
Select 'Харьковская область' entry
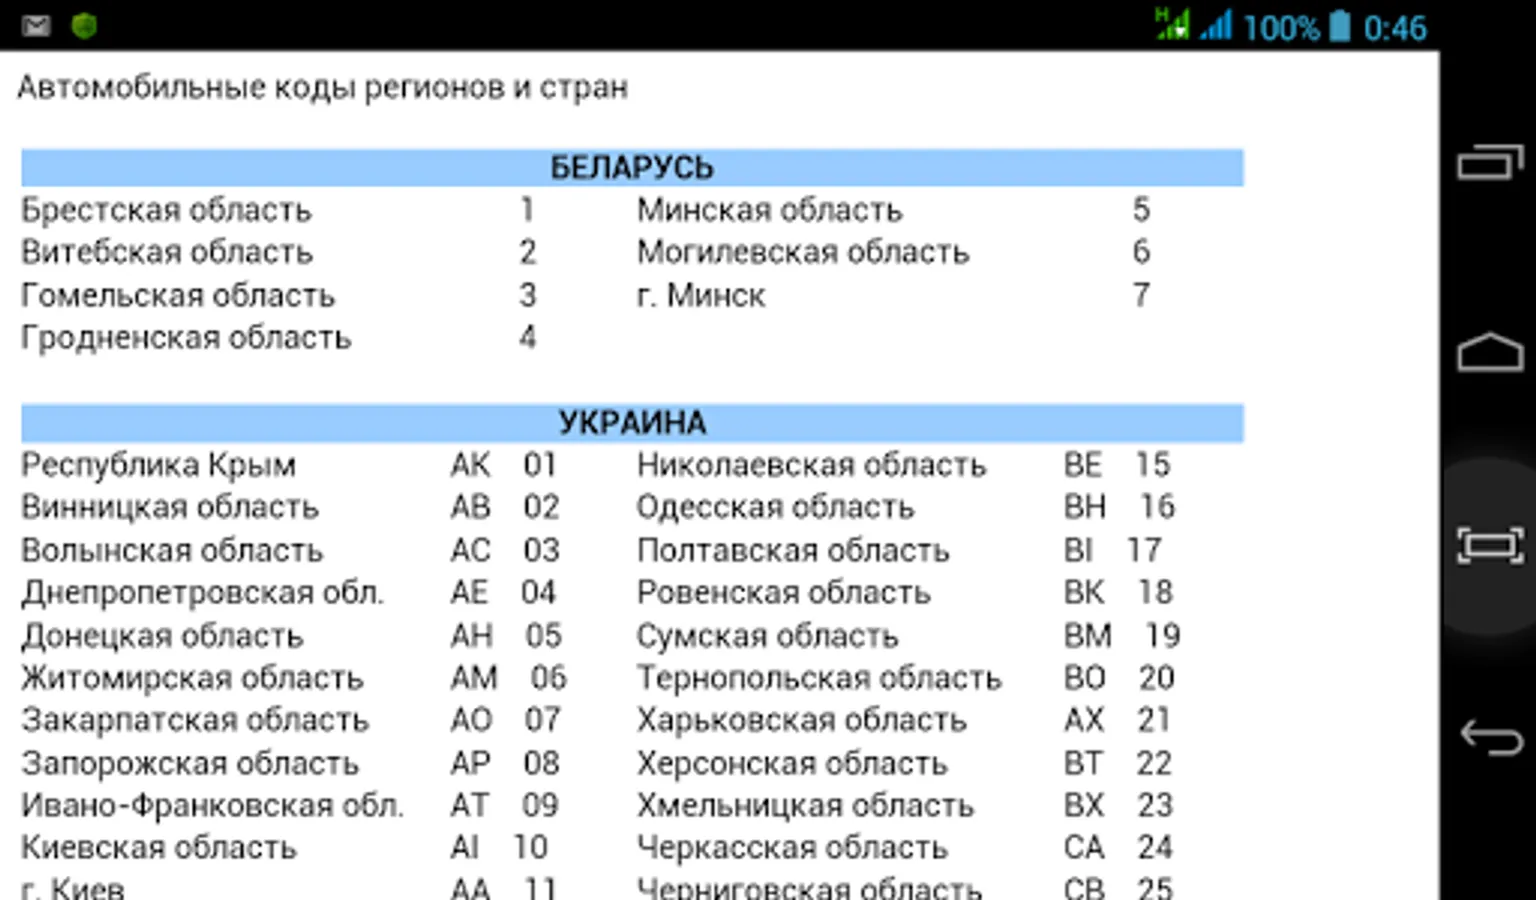coord(801,720)
